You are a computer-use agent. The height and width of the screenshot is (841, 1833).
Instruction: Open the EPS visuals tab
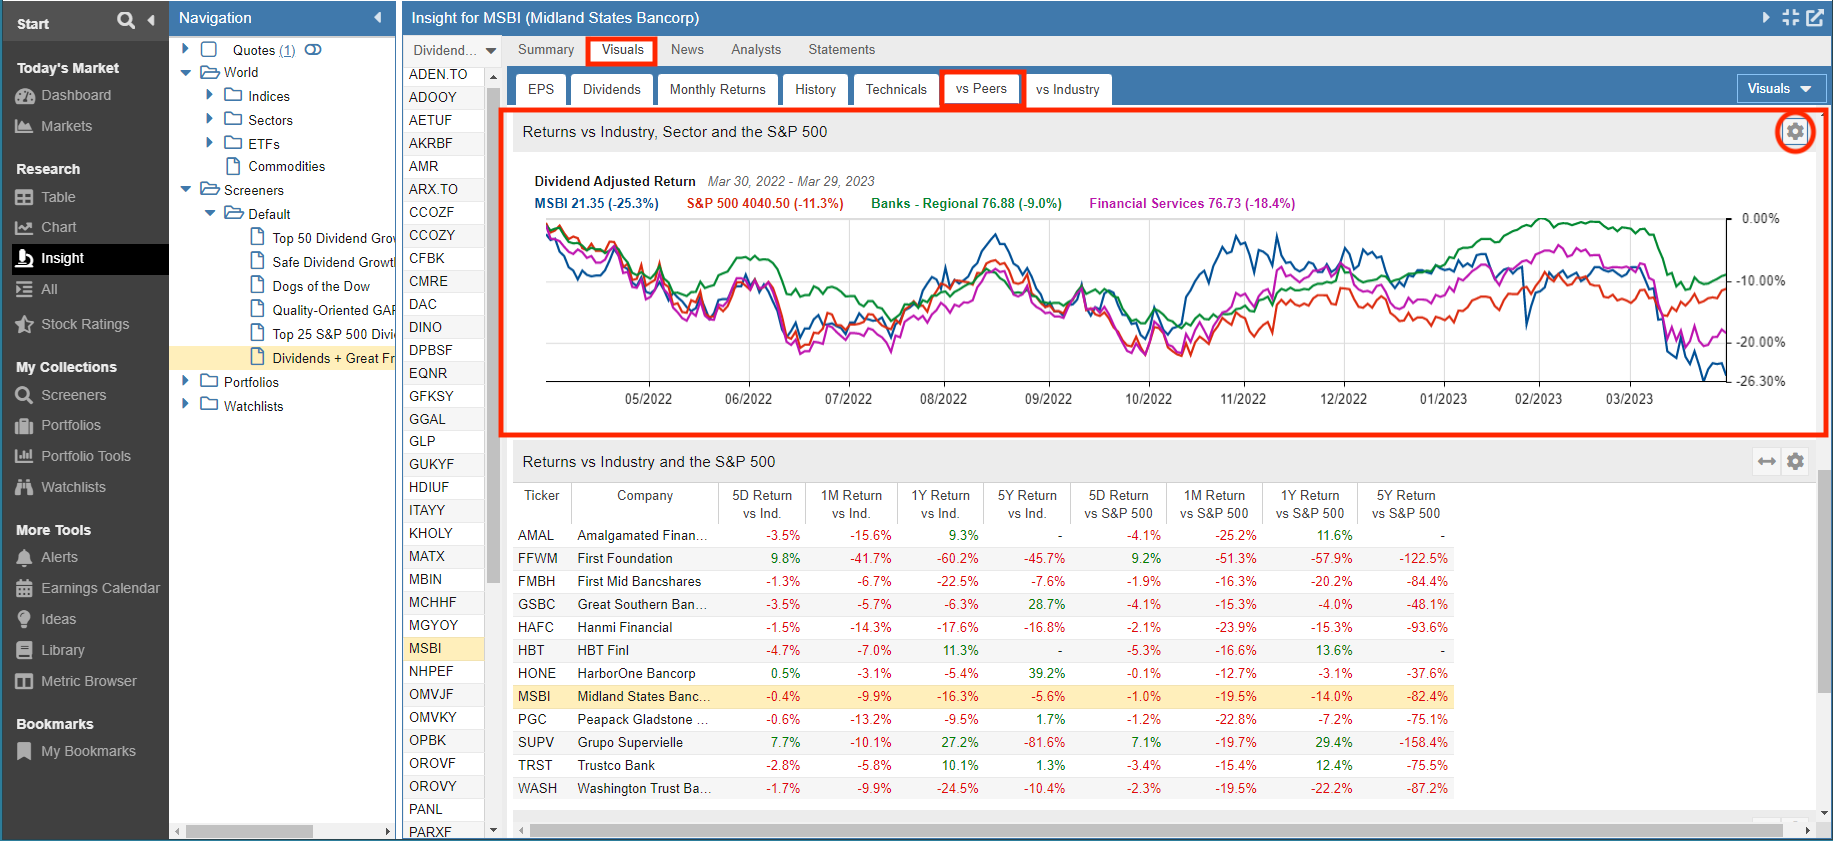point(541,89)
